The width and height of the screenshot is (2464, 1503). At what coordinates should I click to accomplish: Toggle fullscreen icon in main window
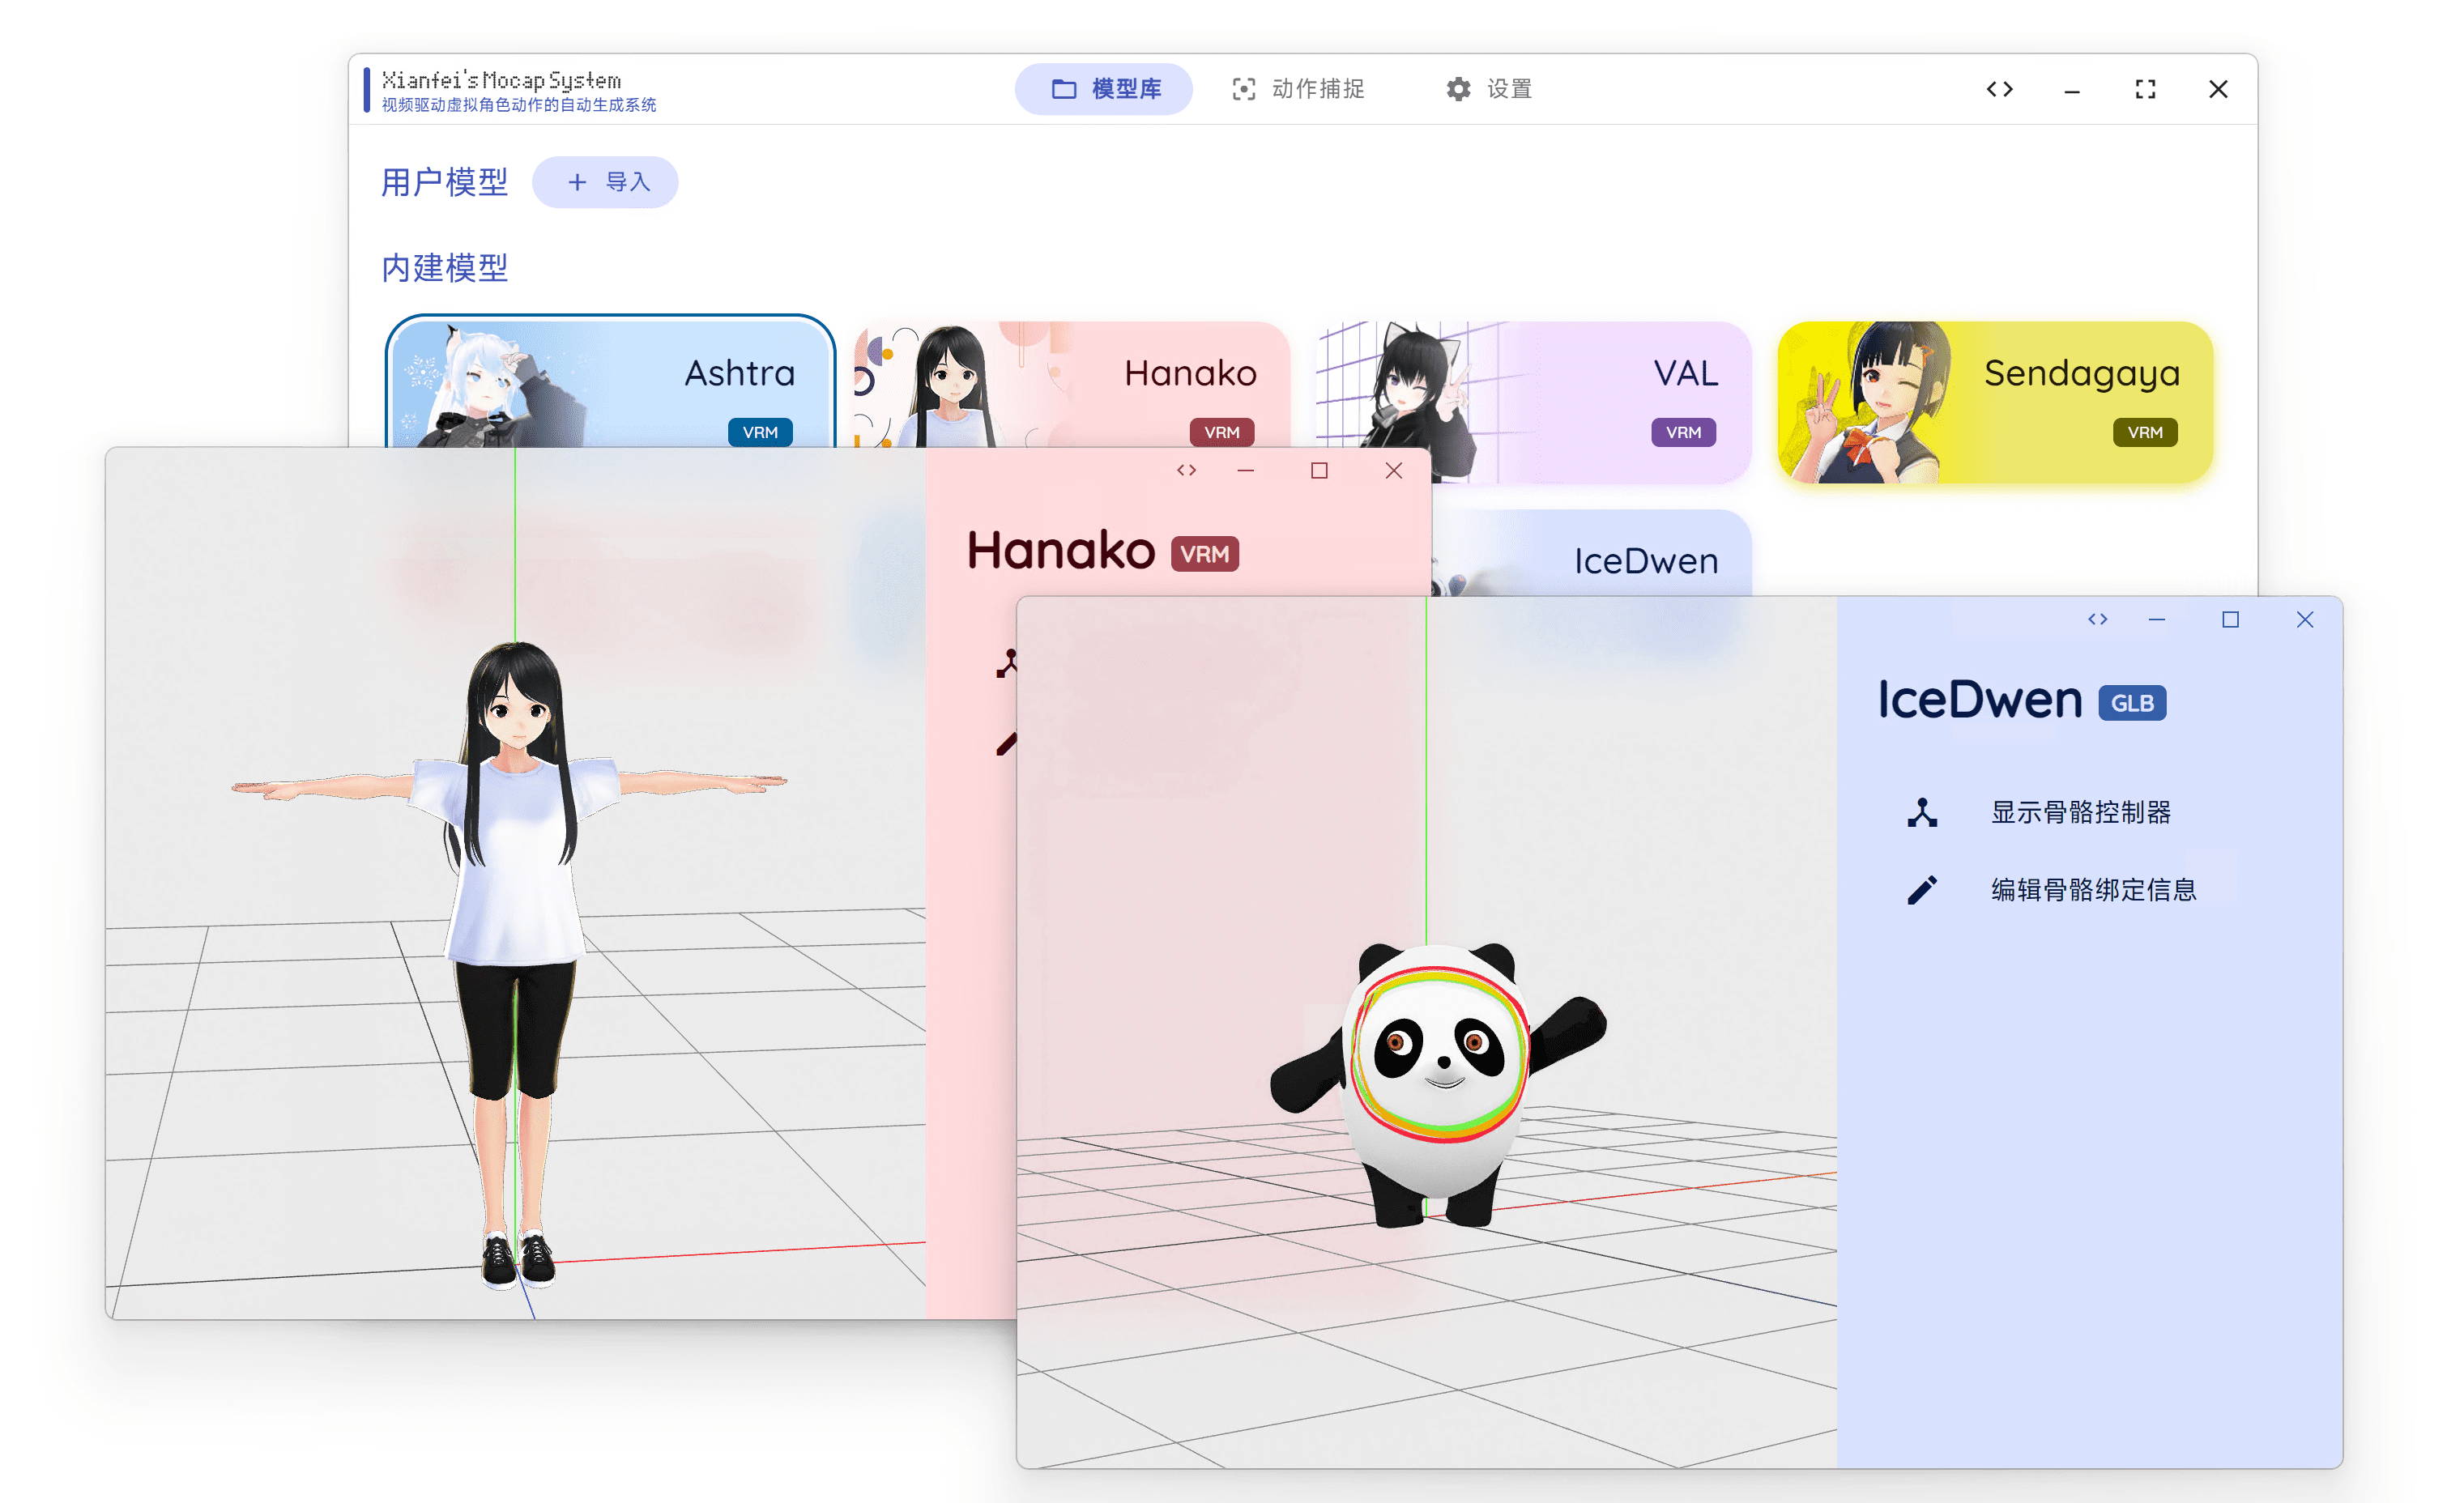click(x=2145, y=89)
